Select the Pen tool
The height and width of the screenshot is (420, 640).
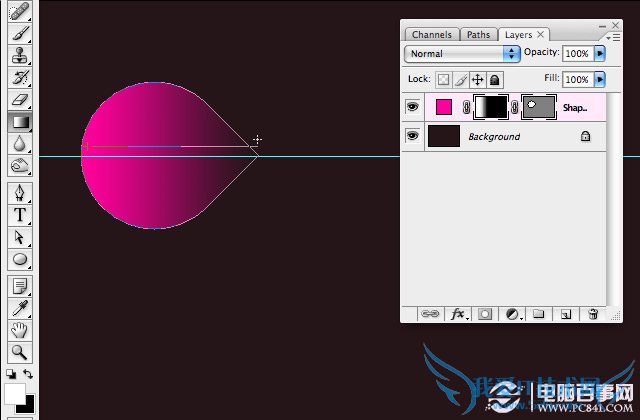(20, 193)
